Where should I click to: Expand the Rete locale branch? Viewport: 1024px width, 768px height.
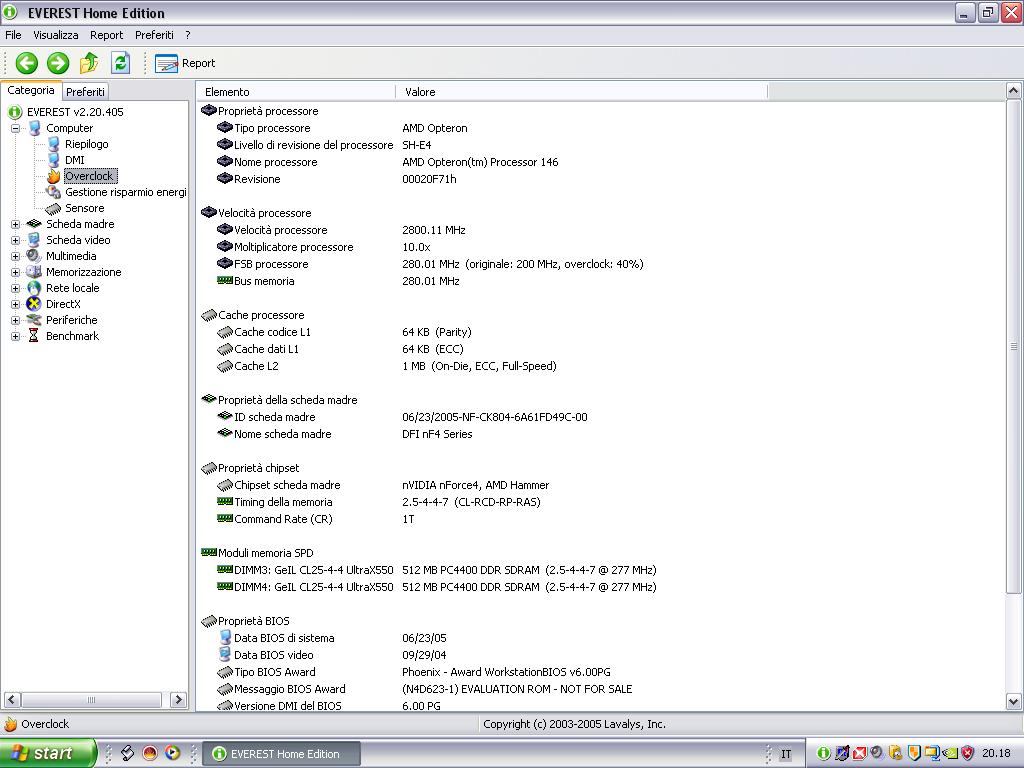16,289
